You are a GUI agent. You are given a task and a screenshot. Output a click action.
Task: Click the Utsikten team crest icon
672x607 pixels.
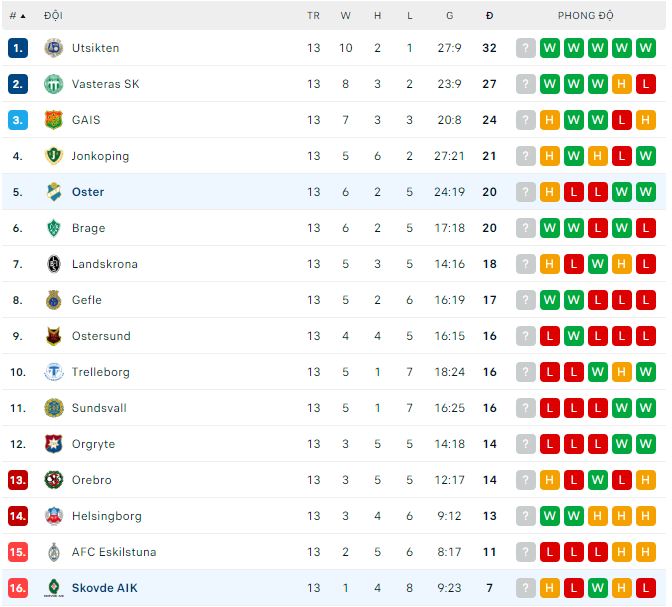click(x=53, y=48)
